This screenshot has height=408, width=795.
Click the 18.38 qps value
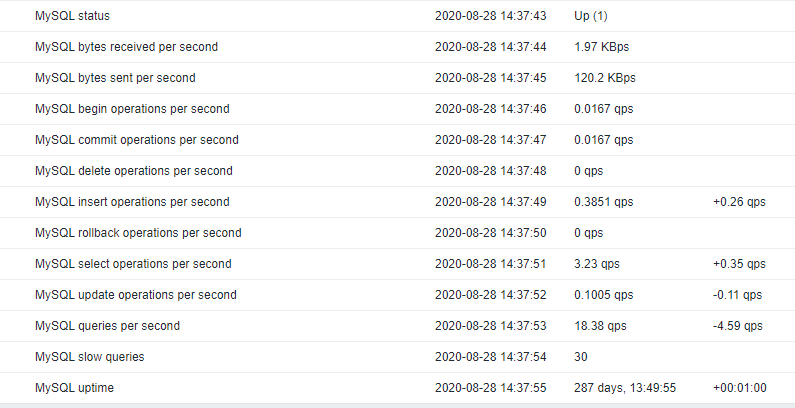pyautogui.click(x=600, y=326)
